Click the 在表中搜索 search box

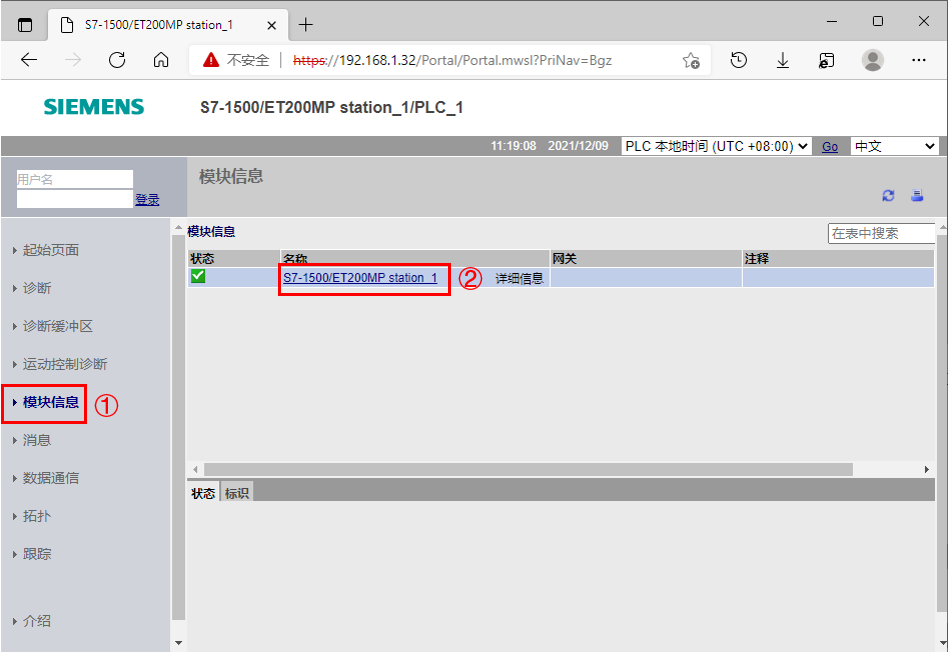click(881, 233)
